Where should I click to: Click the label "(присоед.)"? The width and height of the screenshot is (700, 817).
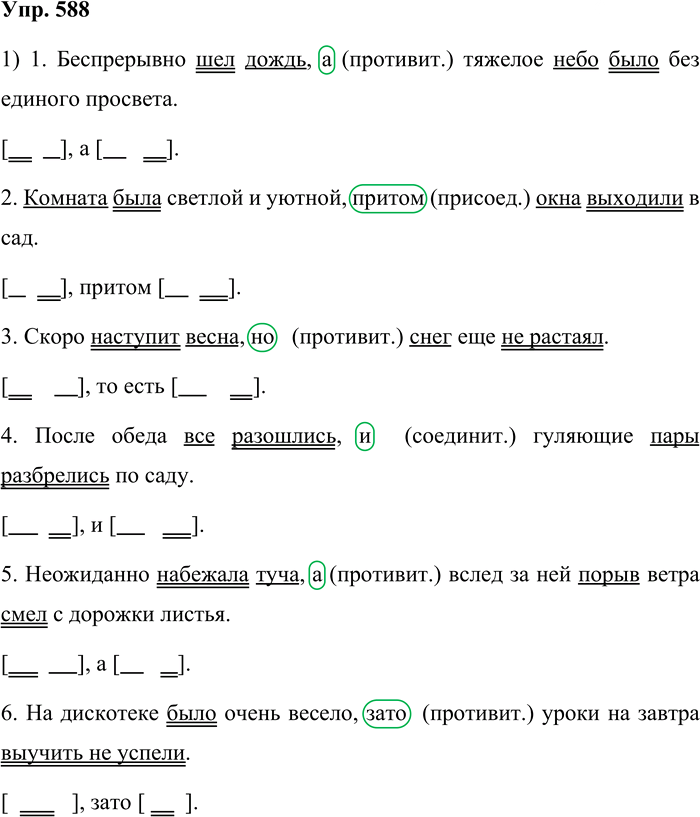pyautogui.click(x=481, y=199)
